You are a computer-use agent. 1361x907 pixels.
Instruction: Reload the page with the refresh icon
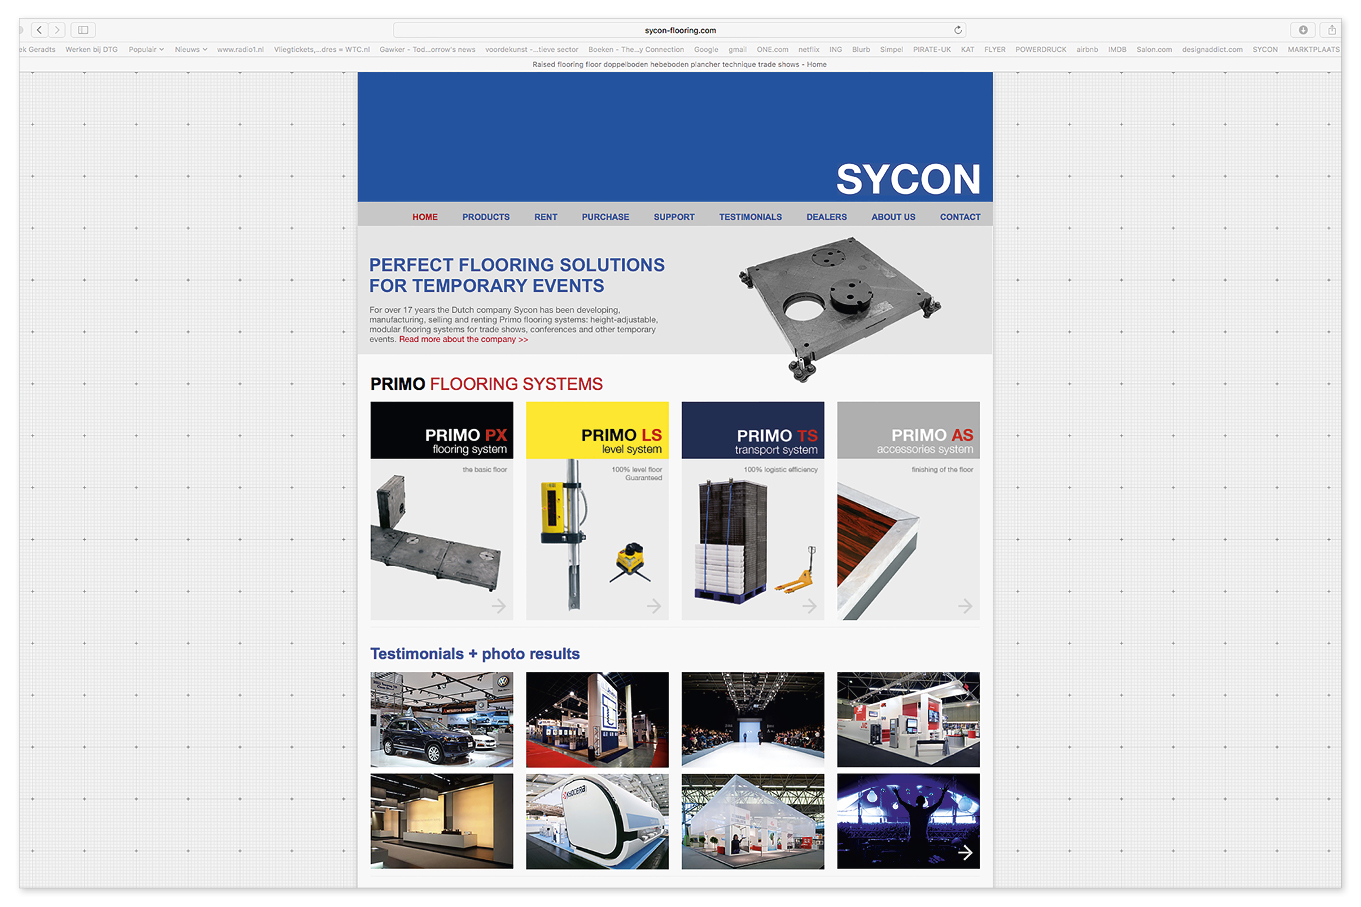point(957,30)
